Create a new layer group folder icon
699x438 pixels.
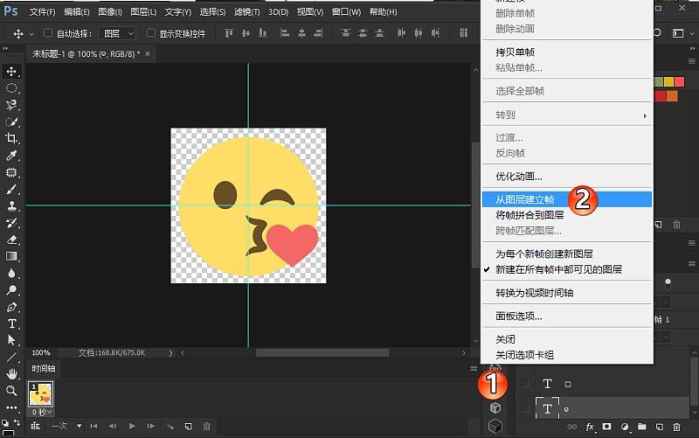click(642, 427)
